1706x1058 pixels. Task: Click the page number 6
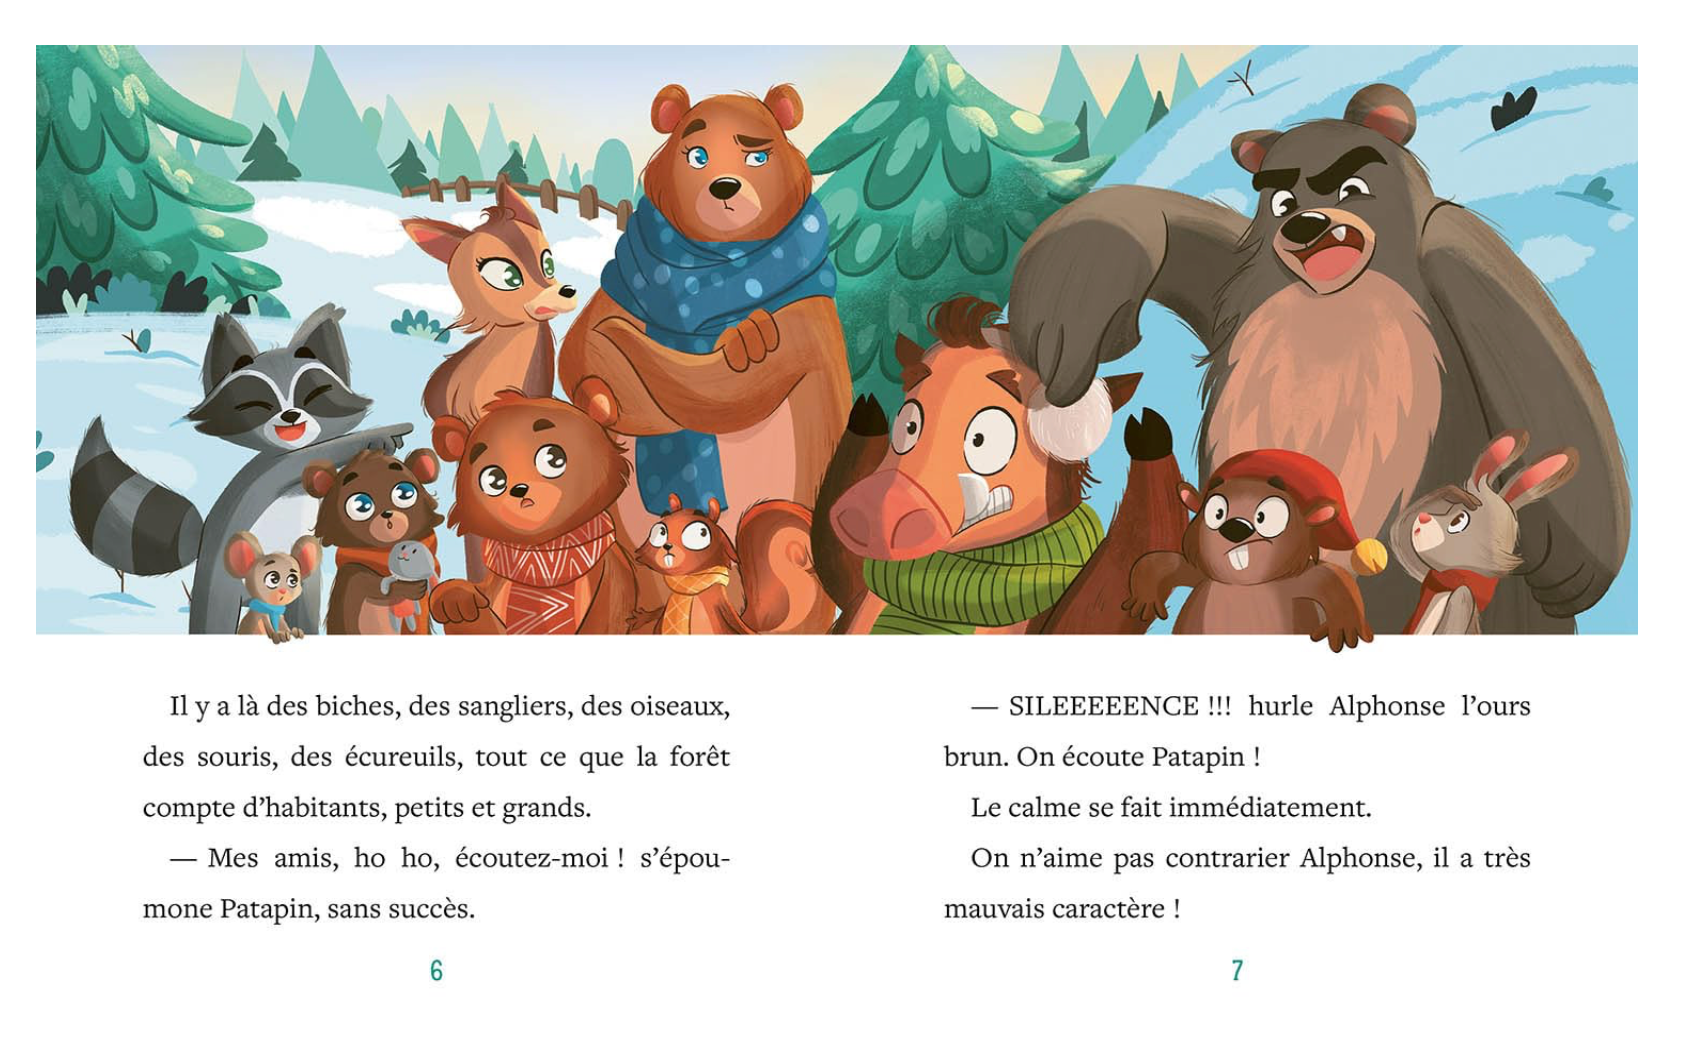point(436,970)
